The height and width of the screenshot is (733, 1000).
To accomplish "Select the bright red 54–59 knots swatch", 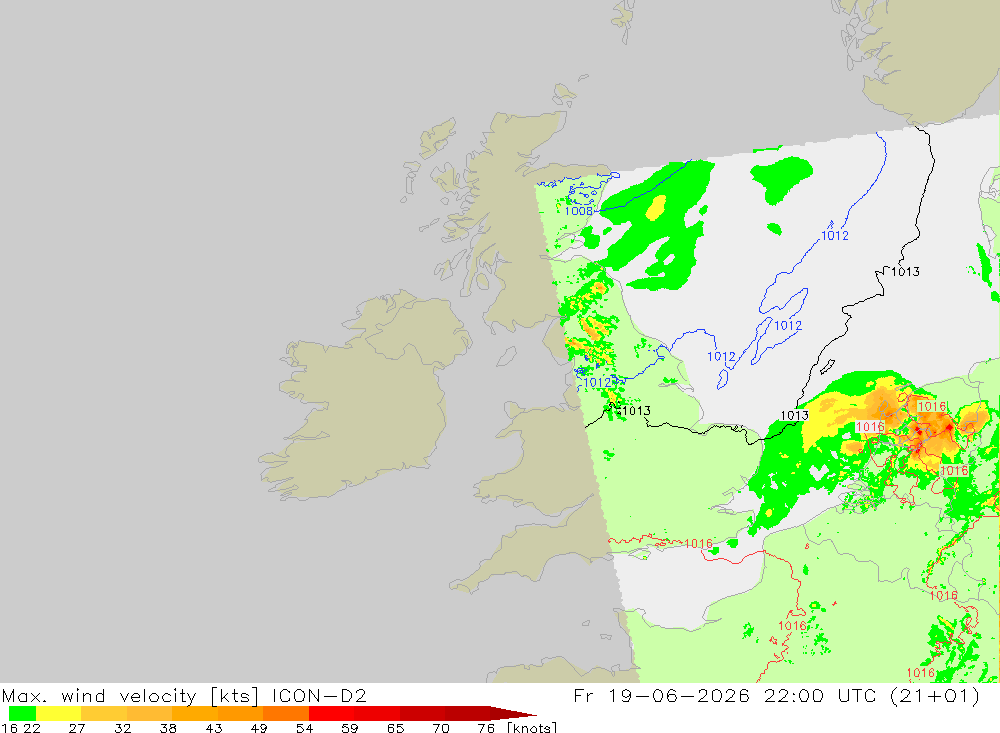I will 331,713.
